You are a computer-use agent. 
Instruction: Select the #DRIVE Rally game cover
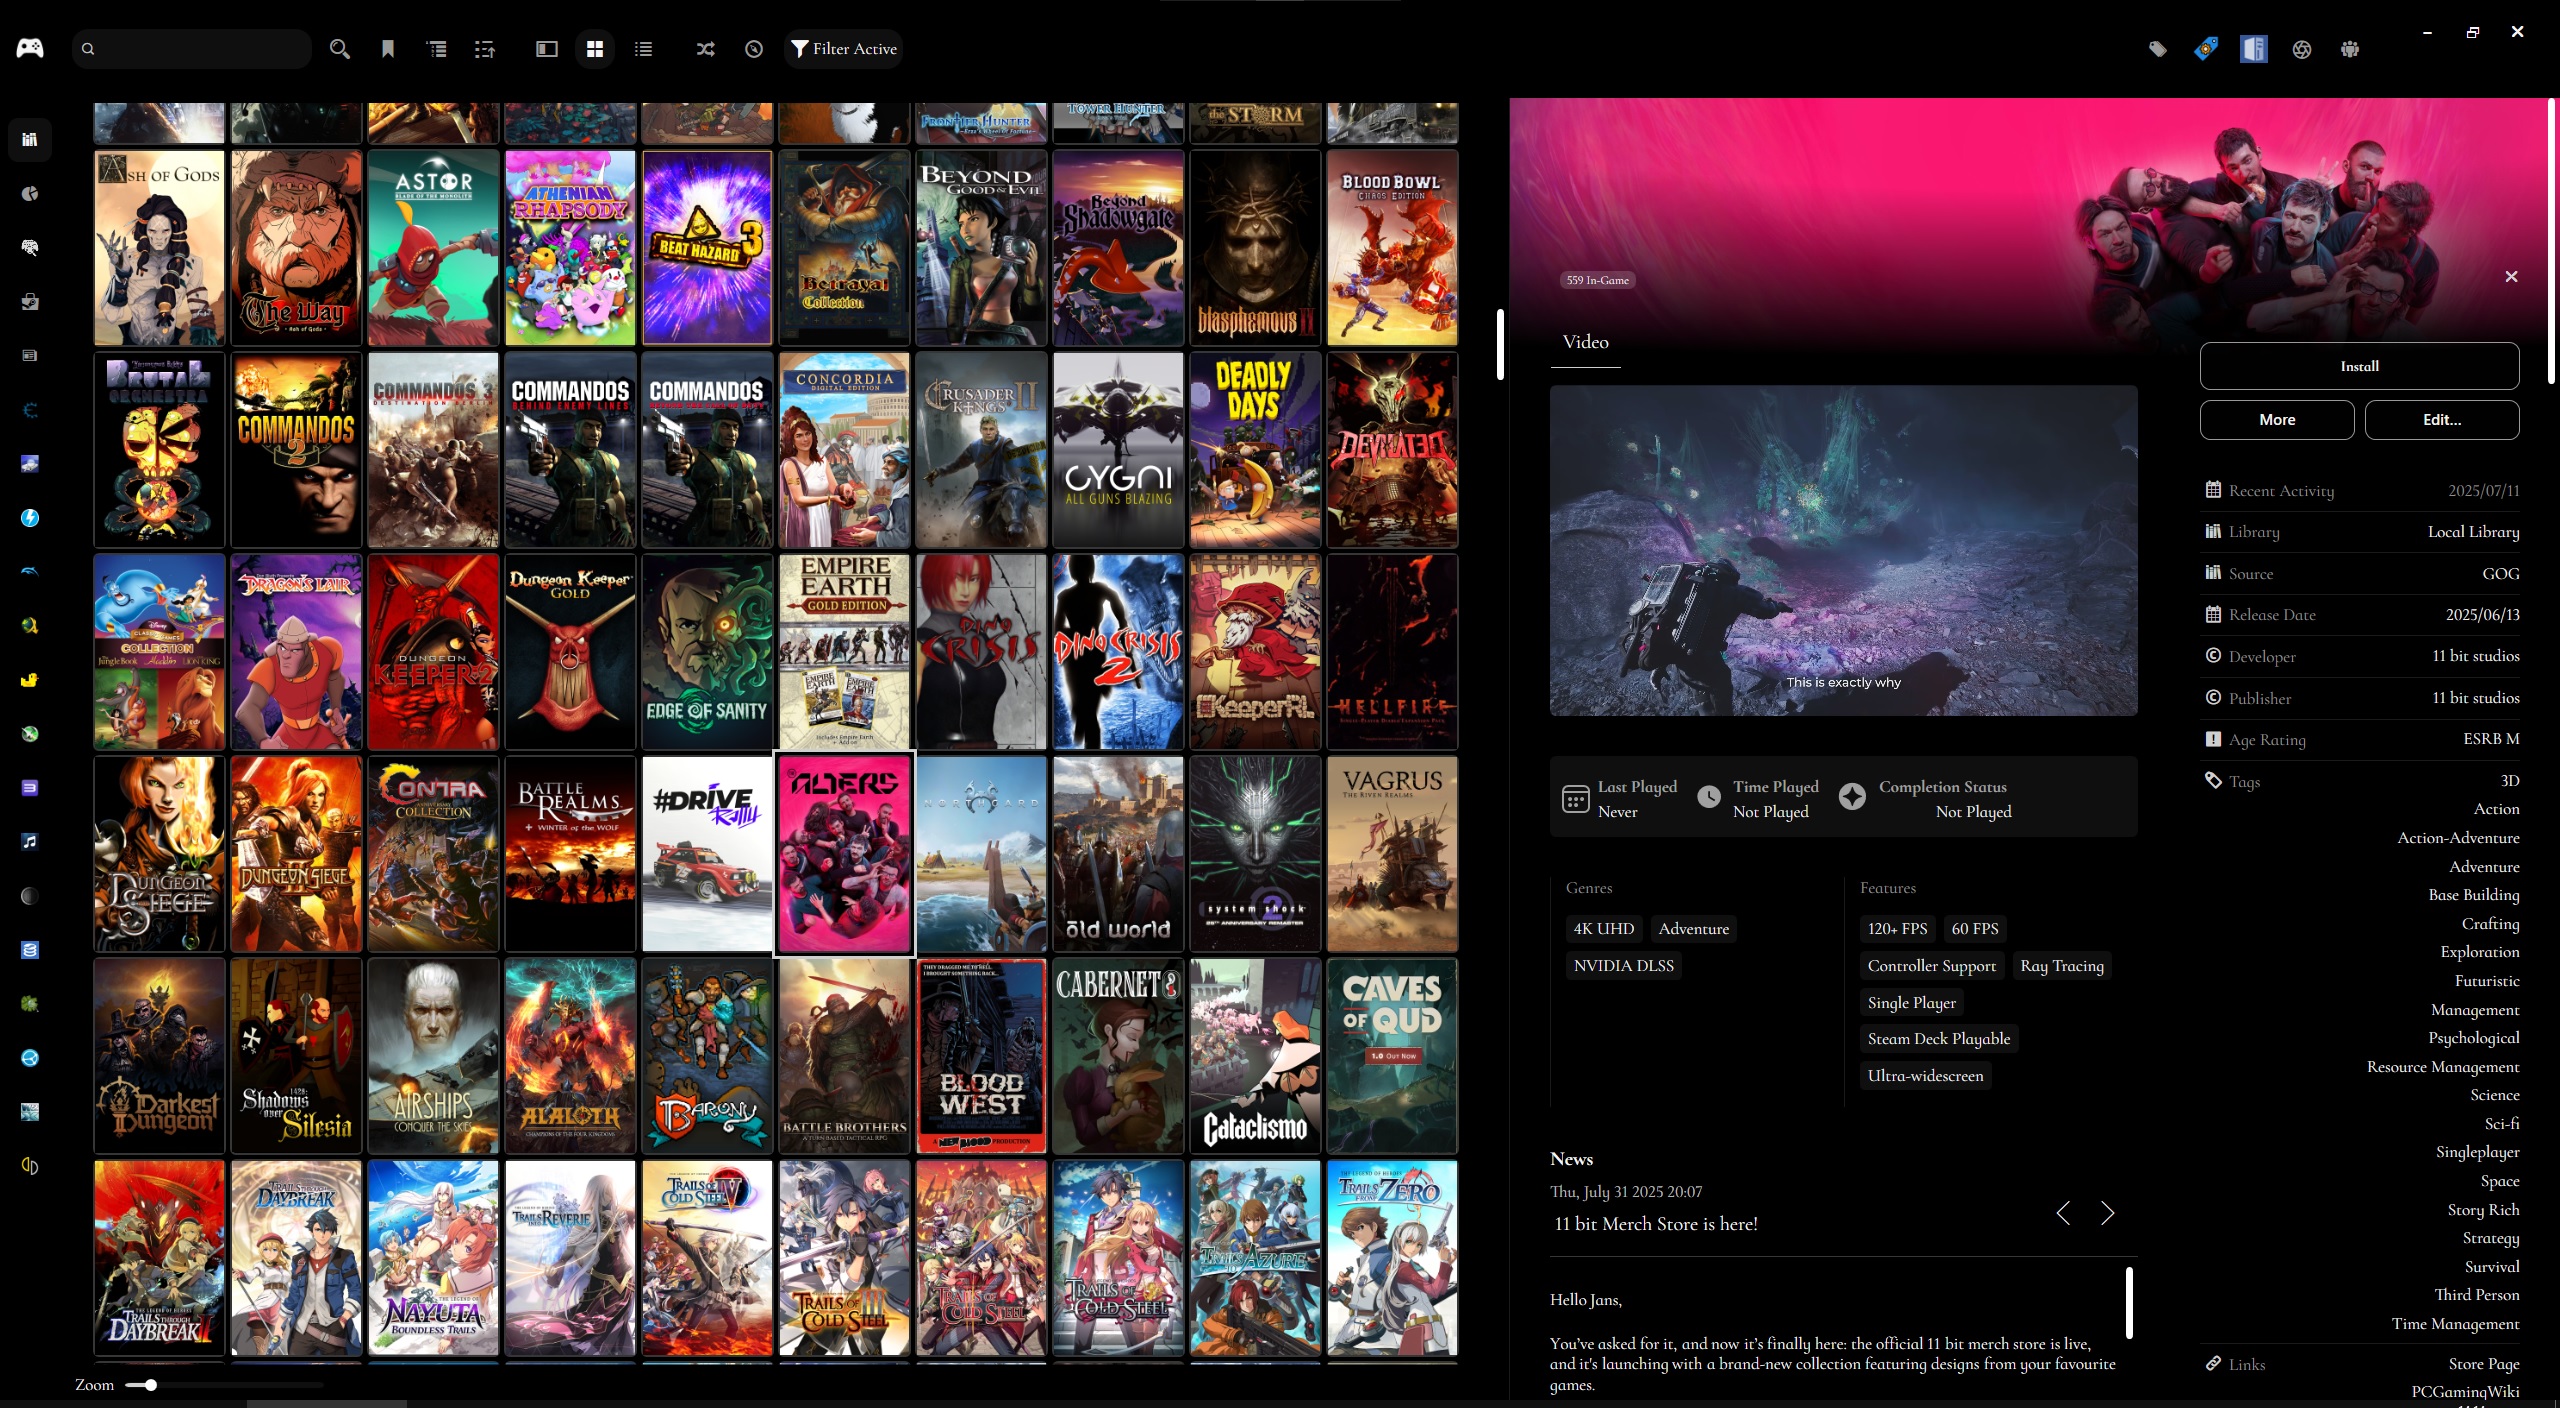(707, 854)
